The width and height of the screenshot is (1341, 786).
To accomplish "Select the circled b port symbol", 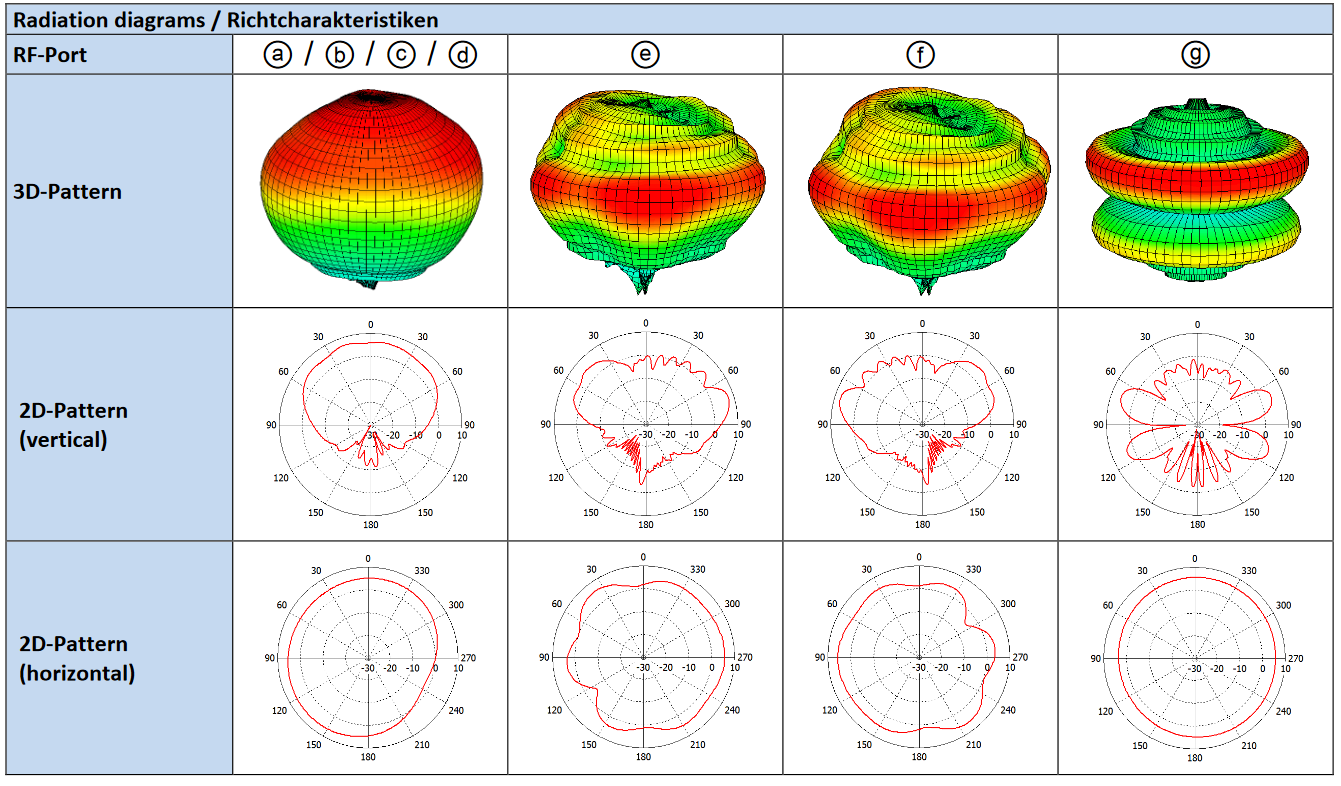I will pos(340,56).
